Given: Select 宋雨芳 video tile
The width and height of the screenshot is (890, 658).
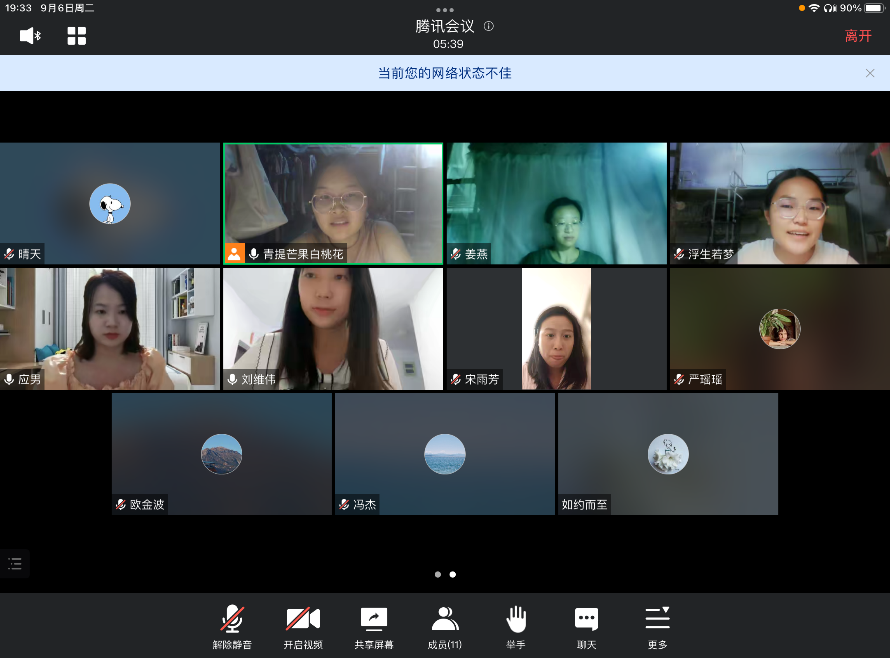Looking at the screenshot, I should point(557,329).
